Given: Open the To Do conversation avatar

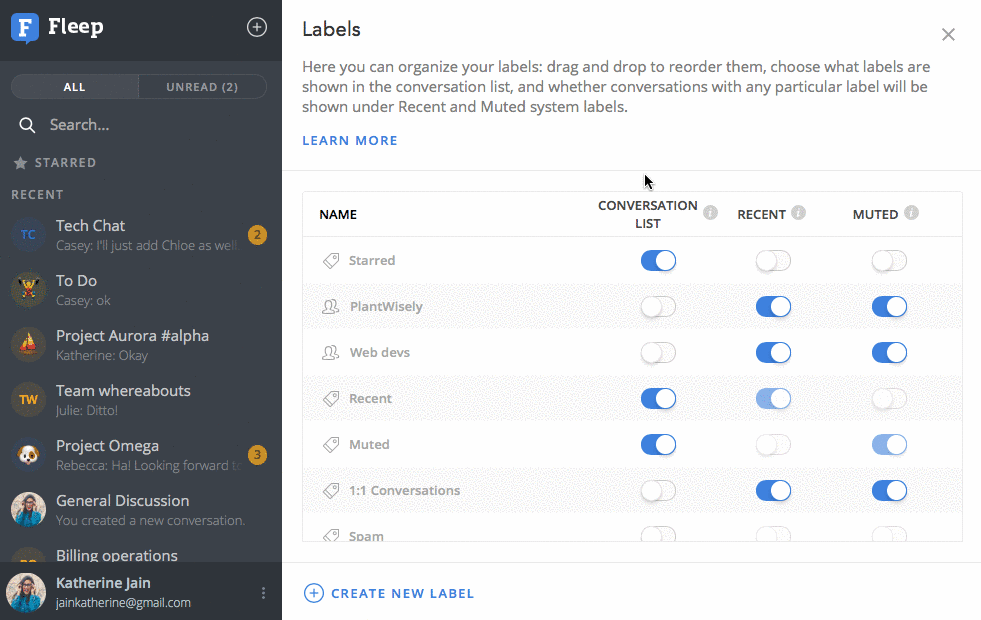Looking at the screenshot, I should point(28,290).
